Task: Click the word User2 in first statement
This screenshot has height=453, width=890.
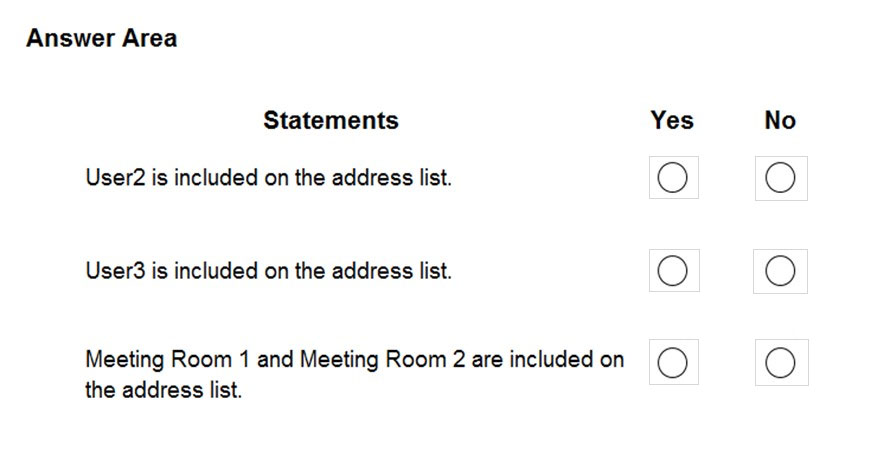Action: tap(115, 178)
